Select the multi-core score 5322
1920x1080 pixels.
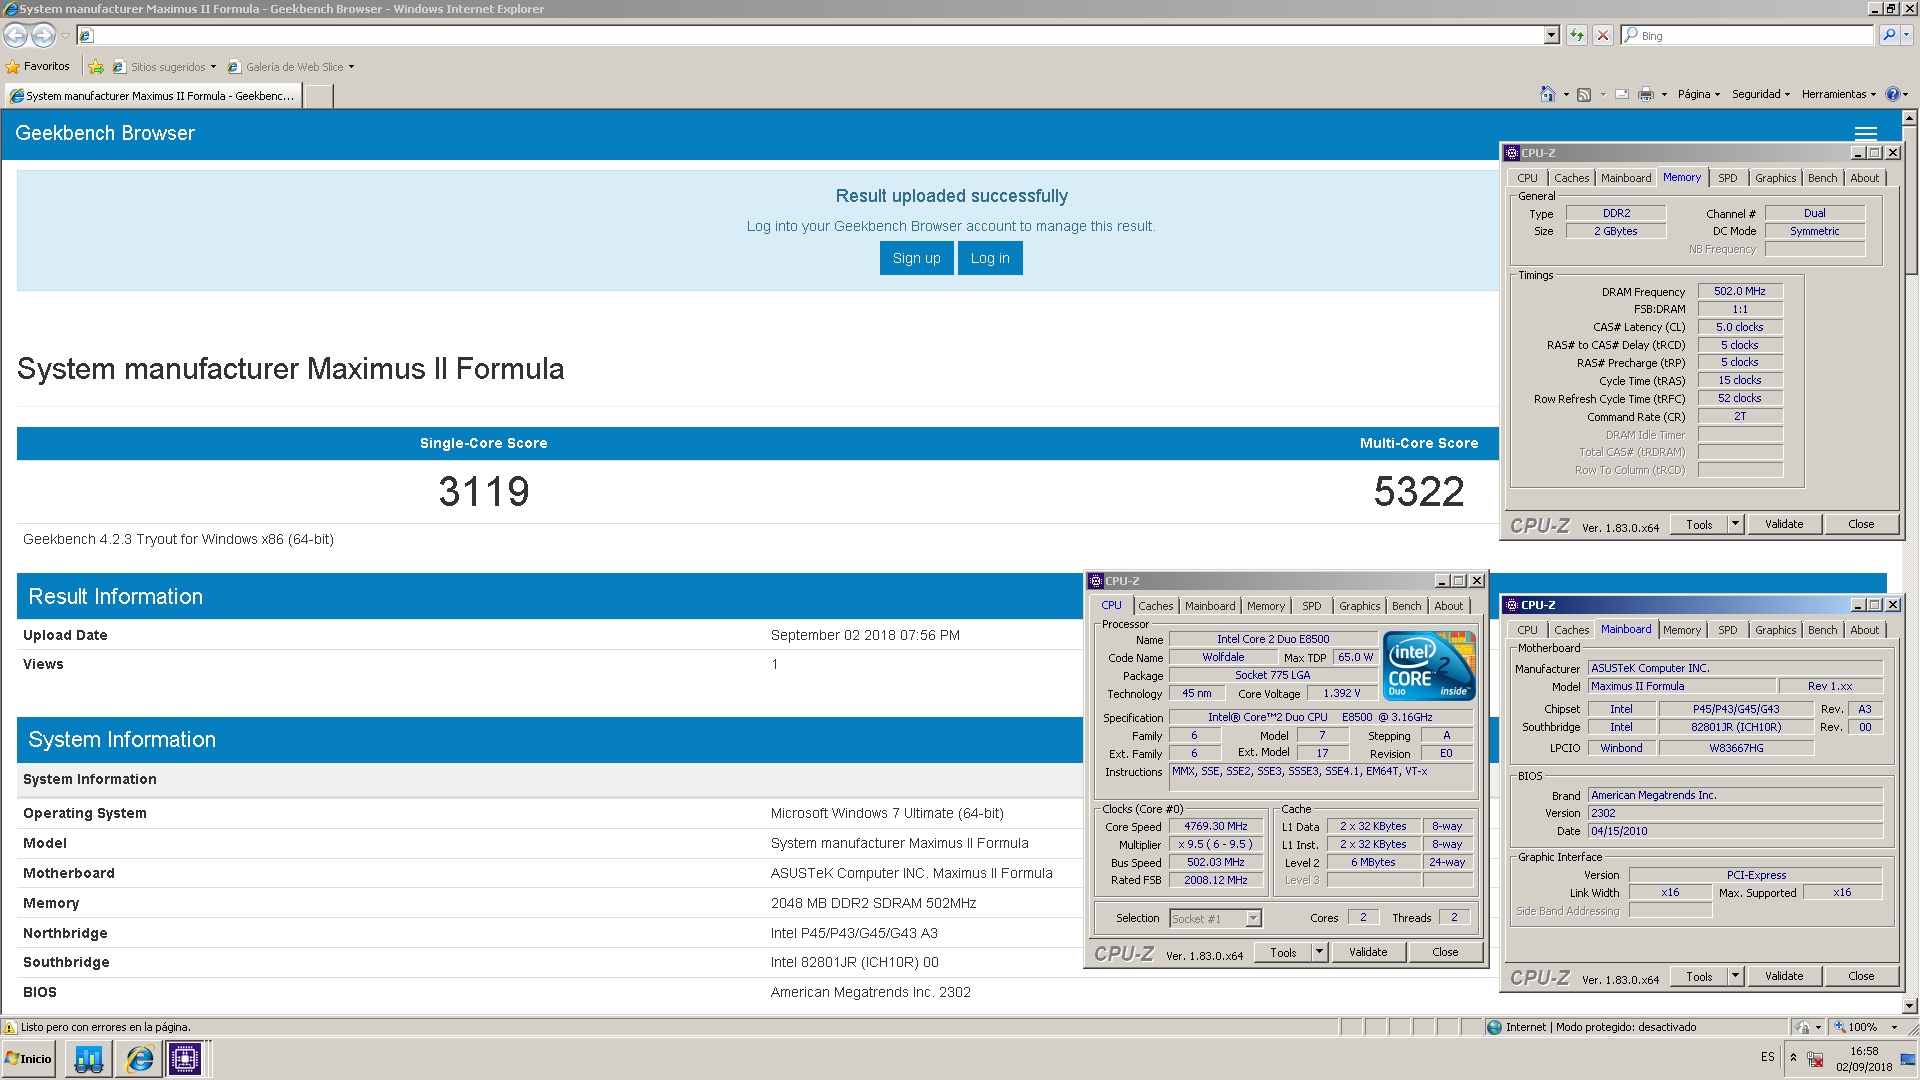pyautogui.click(x=1418, y=491)
